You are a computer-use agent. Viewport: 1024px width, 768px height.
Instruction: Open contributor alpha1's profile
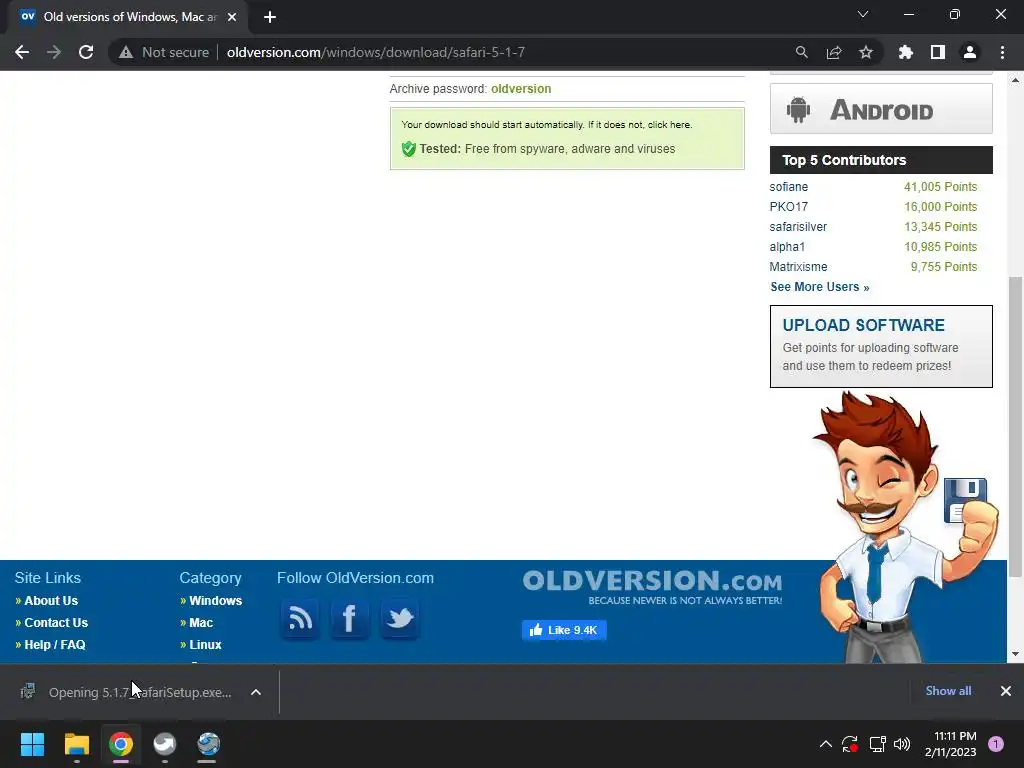[787, 247]
